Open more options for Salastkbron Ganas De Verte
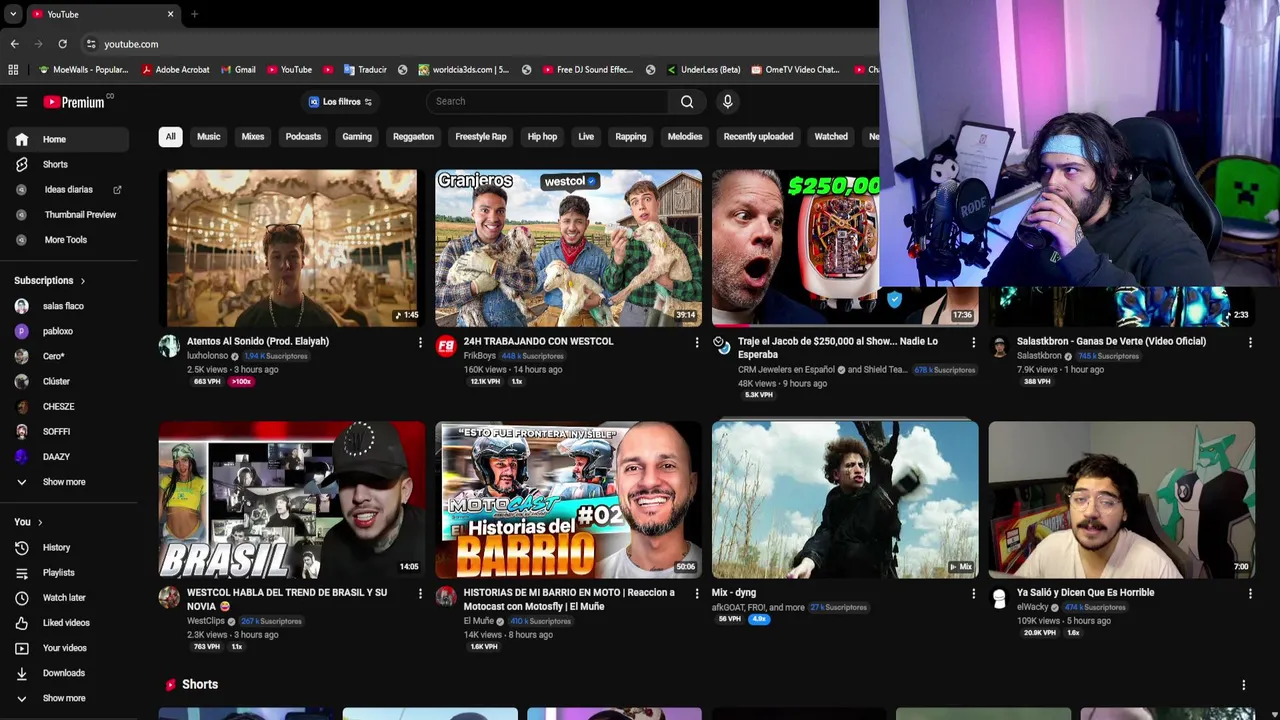Screen dimensions: 1280x720 pos(1250,342)
